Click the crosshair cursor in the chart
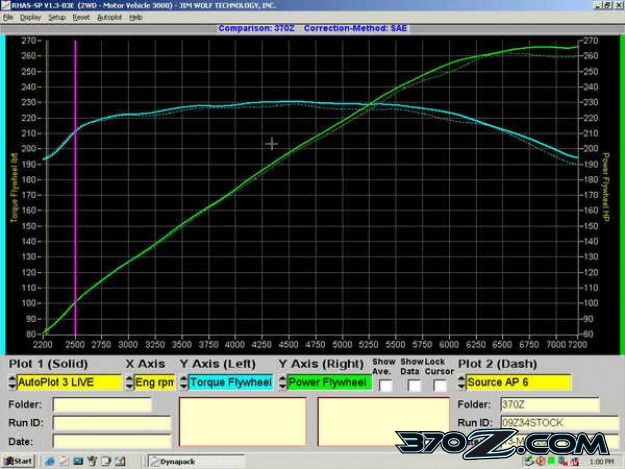 pyautogui.click(x=272, y=143)
